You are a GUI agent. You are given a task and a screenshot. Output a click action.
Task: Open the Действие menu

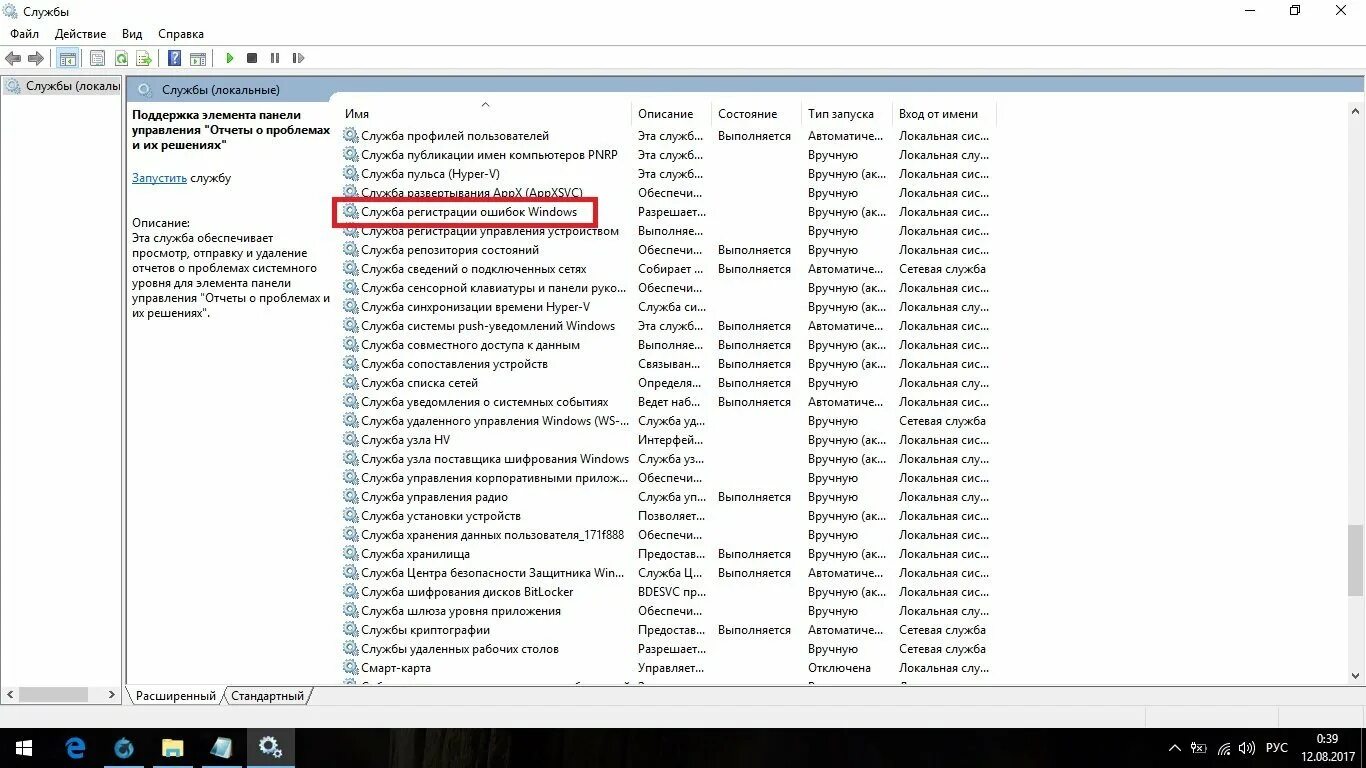(80, 34)
